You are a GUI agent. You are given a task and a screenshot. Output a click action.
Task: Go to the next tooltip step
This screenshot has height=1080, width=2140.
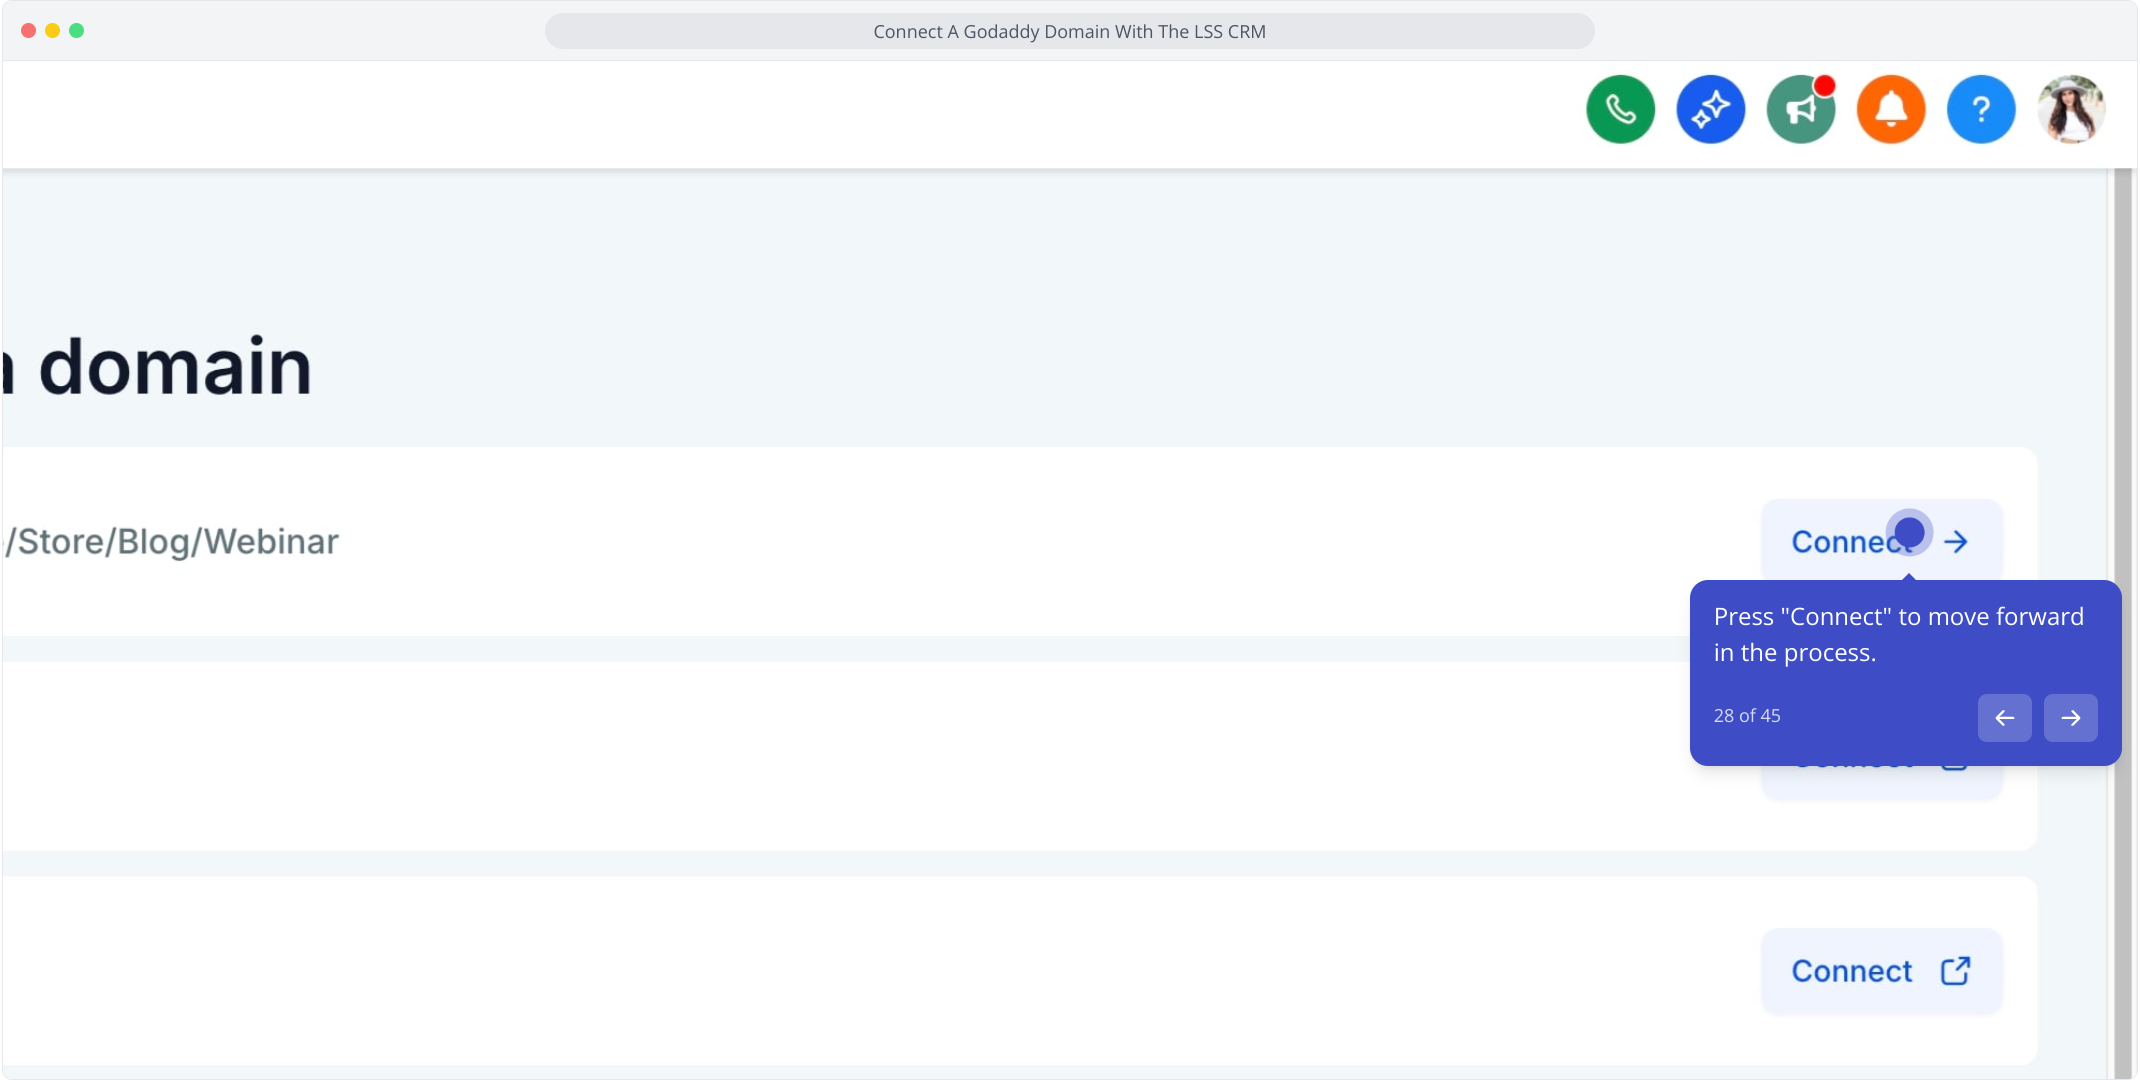(2070, 718)
